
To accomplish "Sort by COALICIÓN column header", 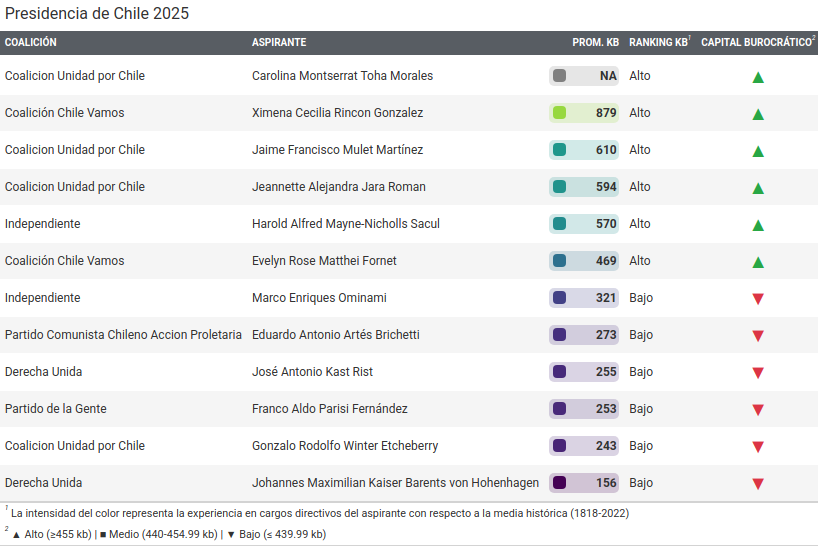I will (x=31, y=42).
